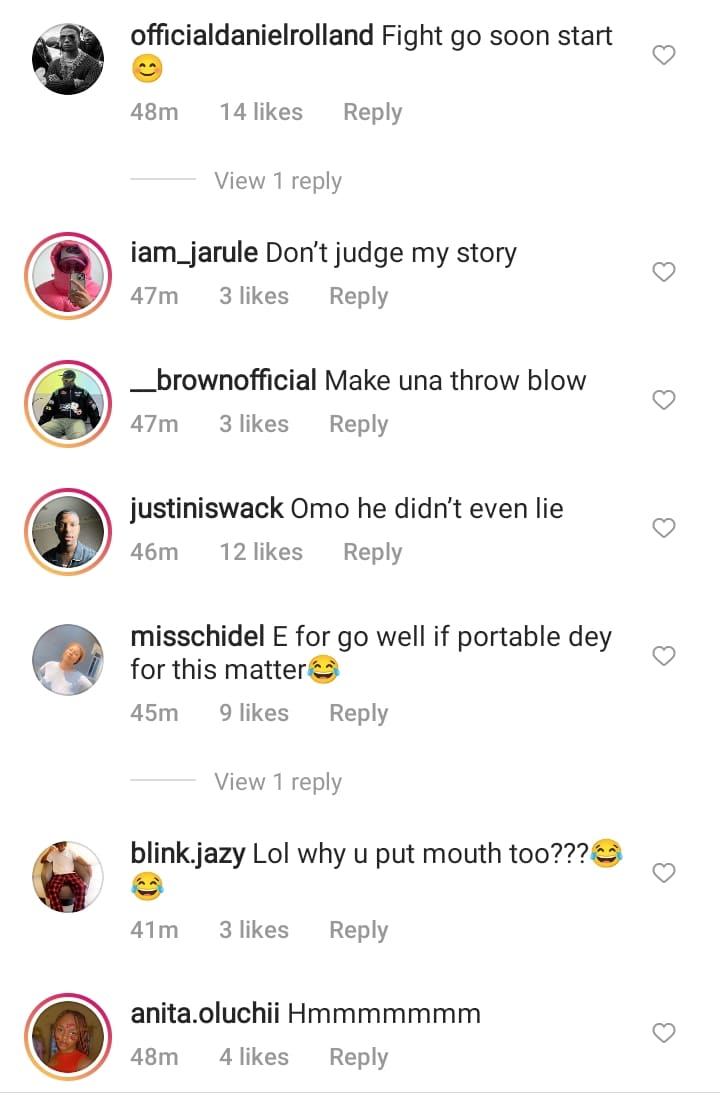The image size is (720, 1094).
Task: Tap heart on iam_jarule's comment
Action: tap(664, 272)
